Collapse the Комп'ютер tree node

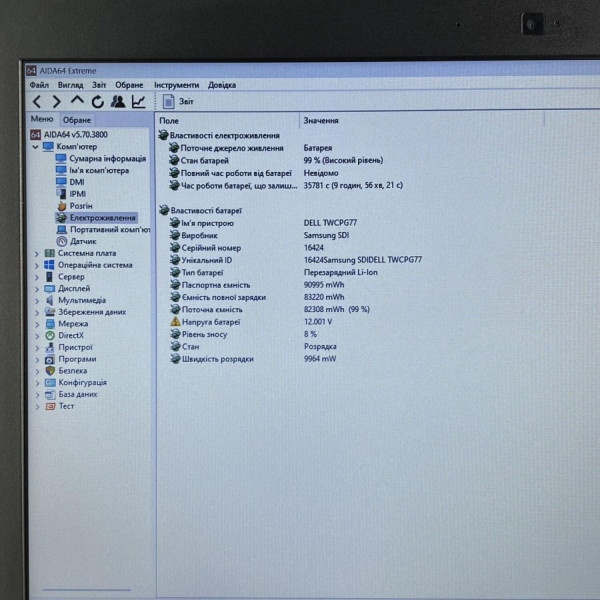(x=35, y=147)
